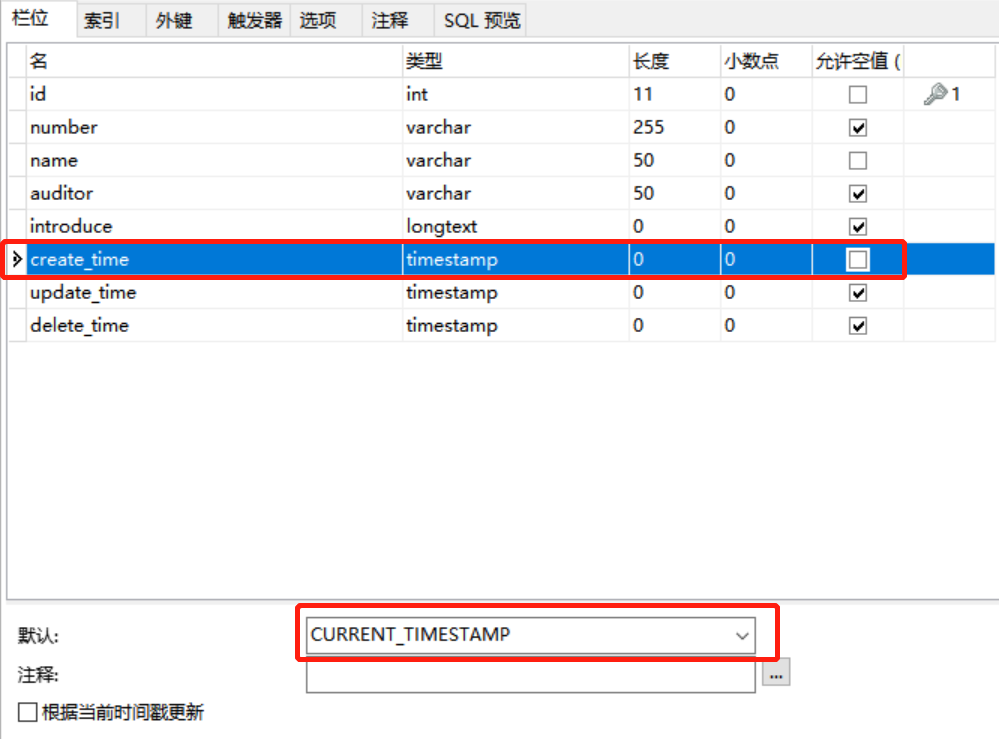
Task: Select the delete_time field name cell
Action: pos(214,326)
